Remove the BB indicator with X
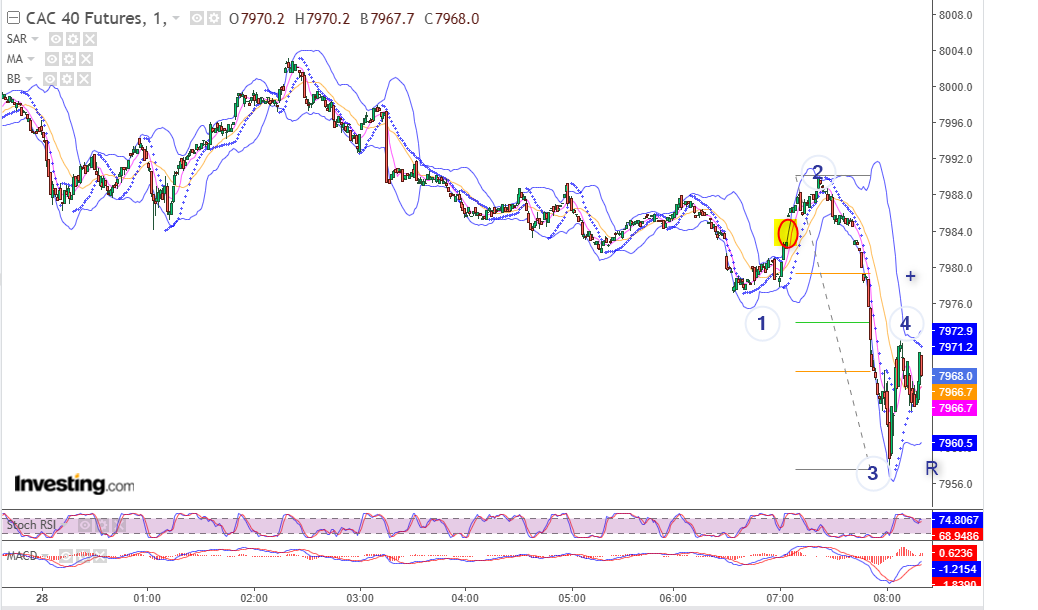Screen dimensions: 1038x610 83,79
